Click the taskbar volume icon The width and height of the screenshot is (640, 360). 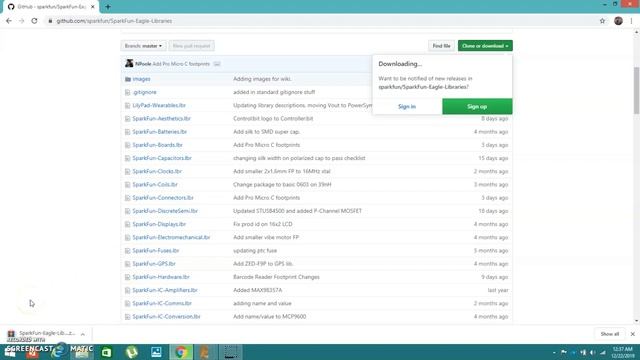593,352
